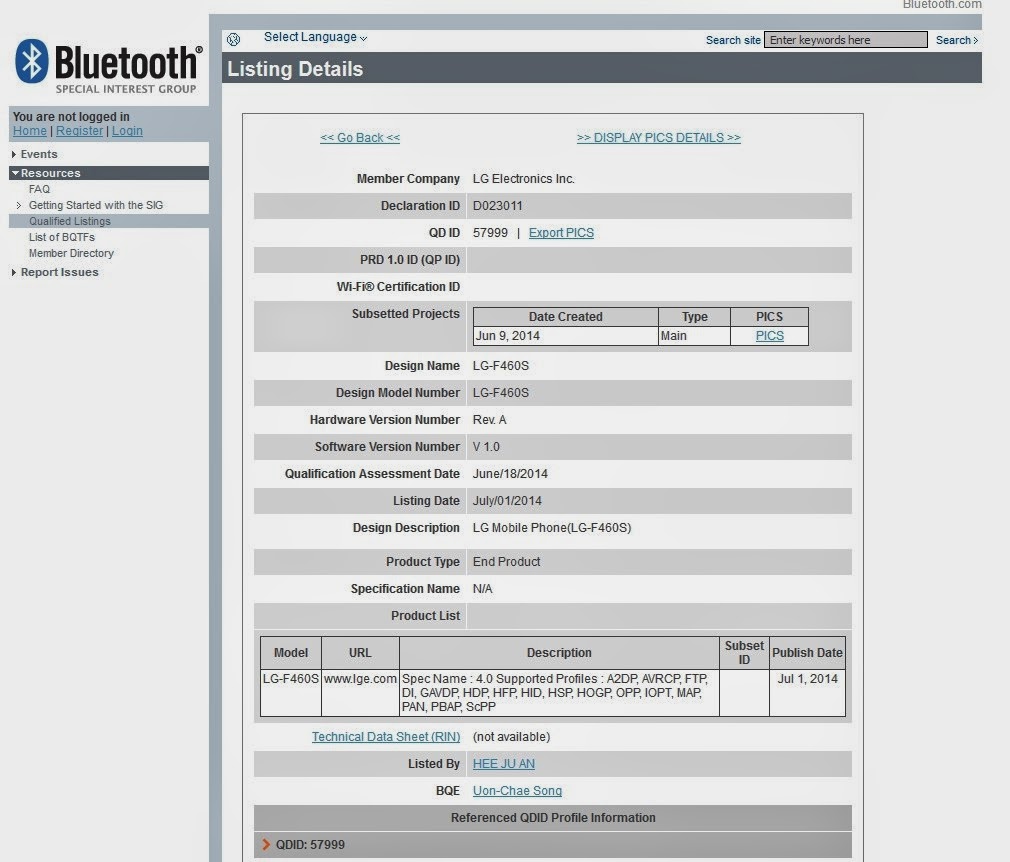The width and height of the screenshot is (1010, 862).
Task: Click the Subset ID column header
Action: (744, 653)
